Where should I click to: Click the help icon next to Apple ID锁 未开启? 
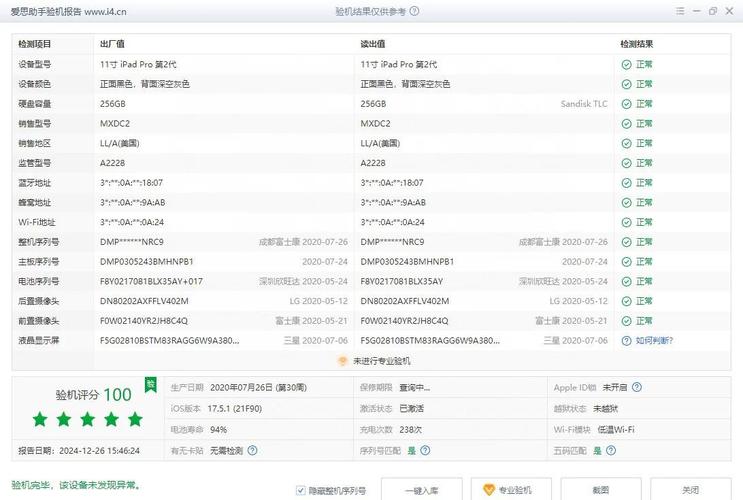point(637,387)
